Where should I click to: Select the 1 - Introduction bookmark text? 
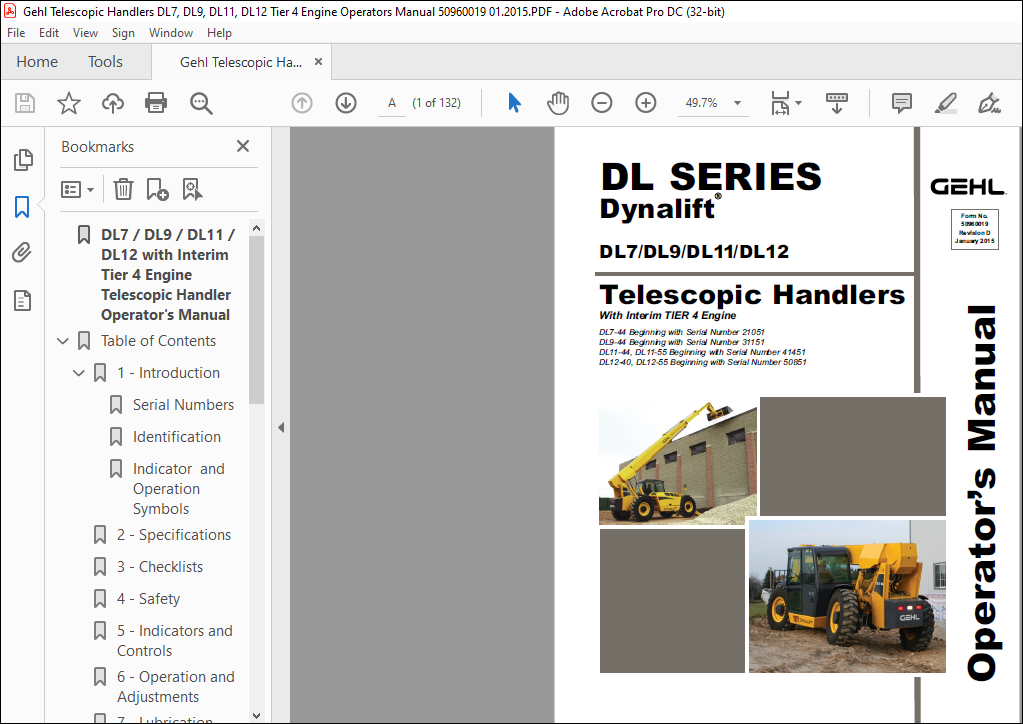[169, 373]
